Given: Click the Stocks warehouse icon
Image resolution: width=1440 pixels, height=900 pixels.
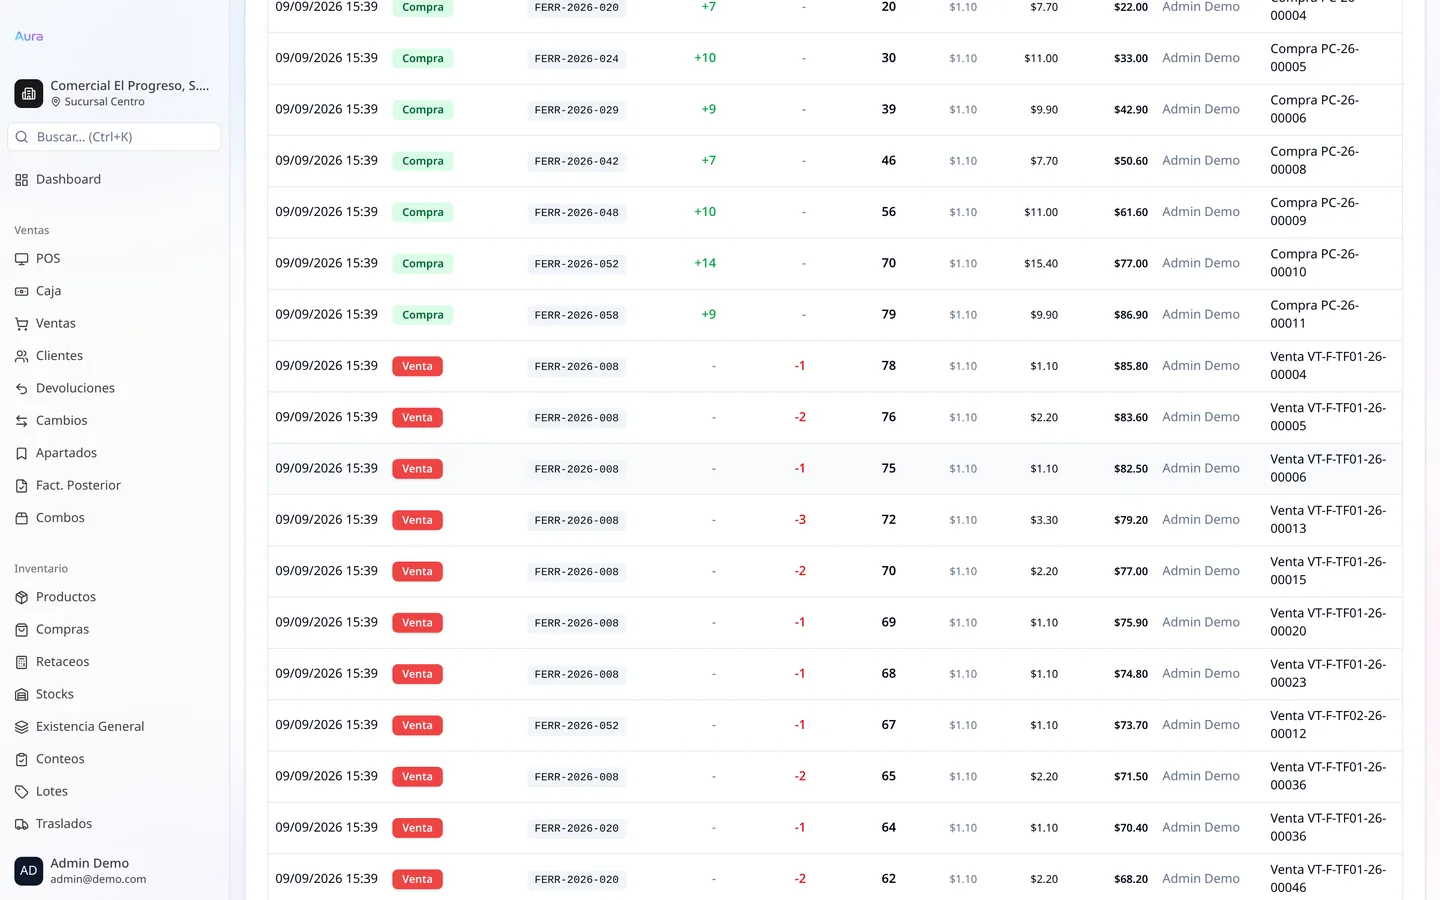Looking at the screenshot, I should pos(22,694).
